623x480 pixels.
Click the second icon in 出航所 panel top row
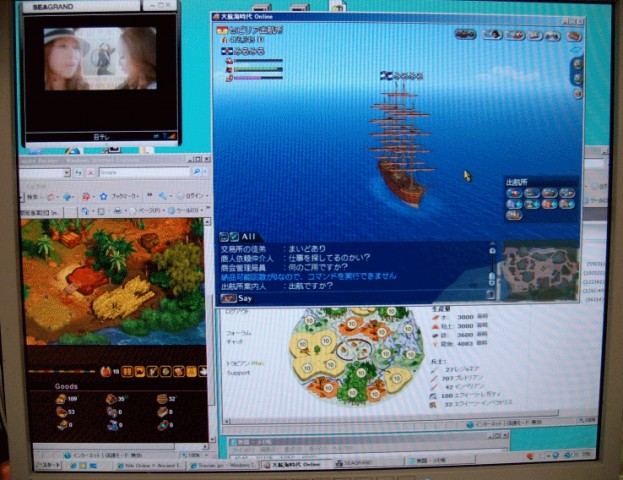click(x=532, y=193)
